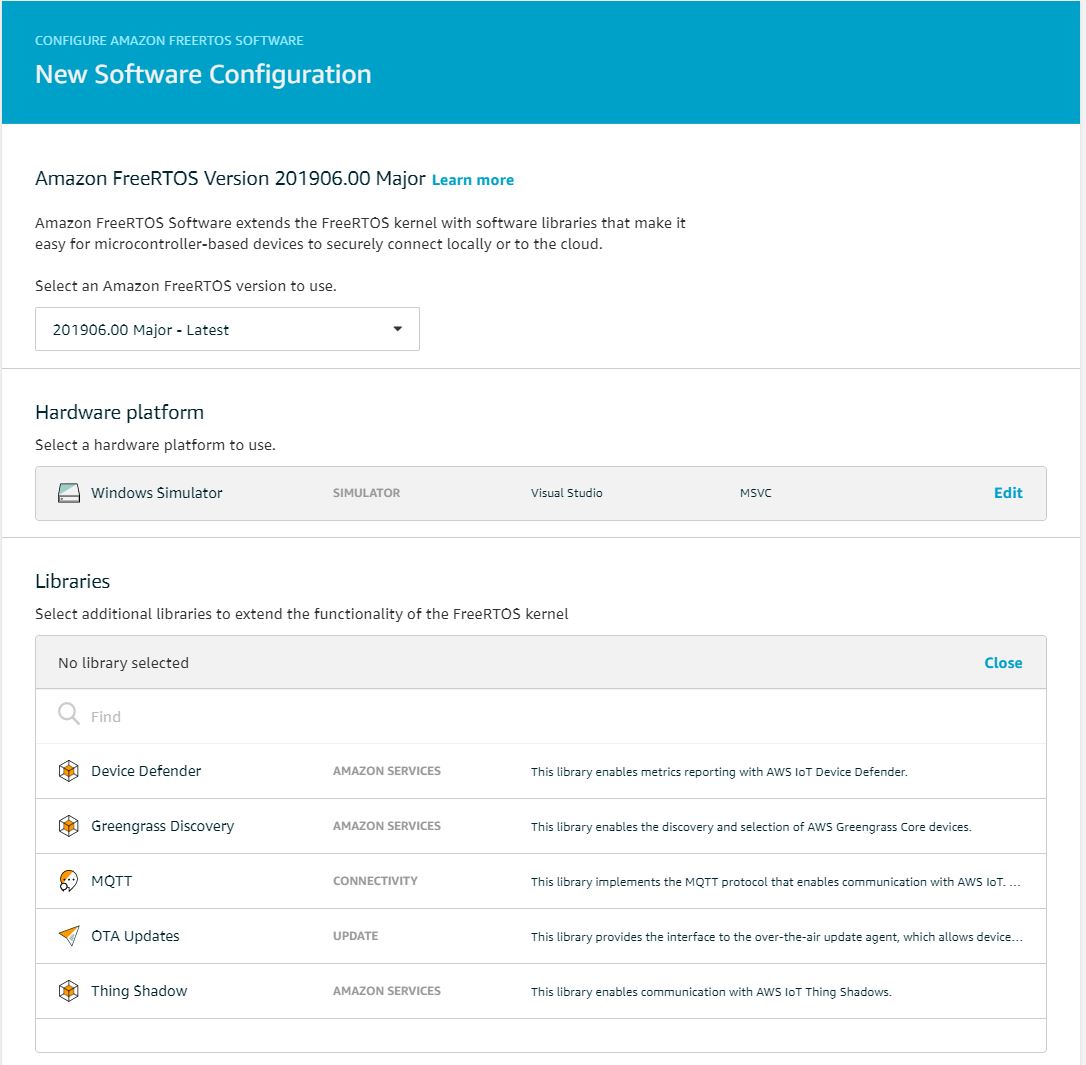
Task: Pick the Thing Shadow library name
Action: click(139, 991)
